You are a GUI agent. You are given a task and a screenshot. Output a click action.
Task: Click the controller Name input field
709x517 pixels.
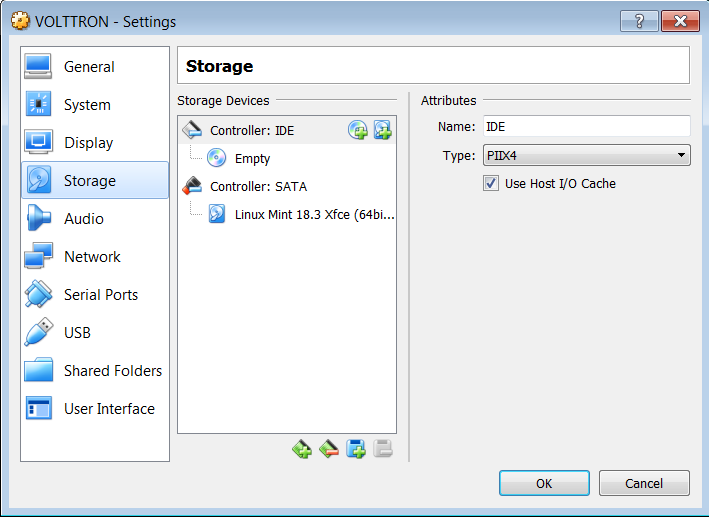586,127
